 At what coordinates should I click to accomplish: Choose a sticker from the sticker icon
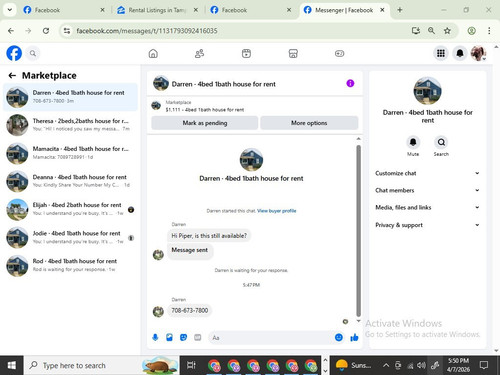pyautogui.click(x=183, y=338)
